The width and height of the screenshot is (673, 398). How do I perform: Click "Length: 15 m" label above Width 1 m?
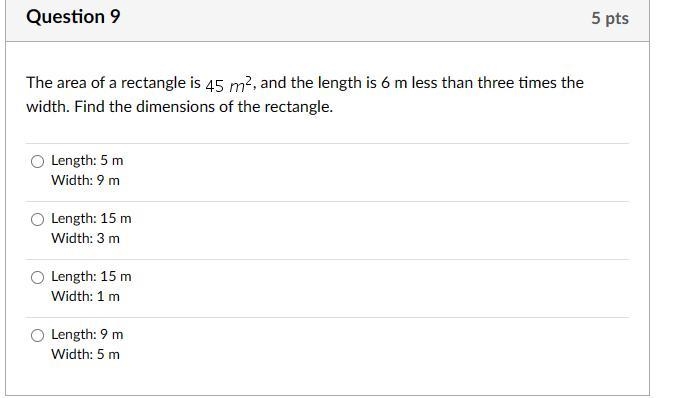coord(91,276)
